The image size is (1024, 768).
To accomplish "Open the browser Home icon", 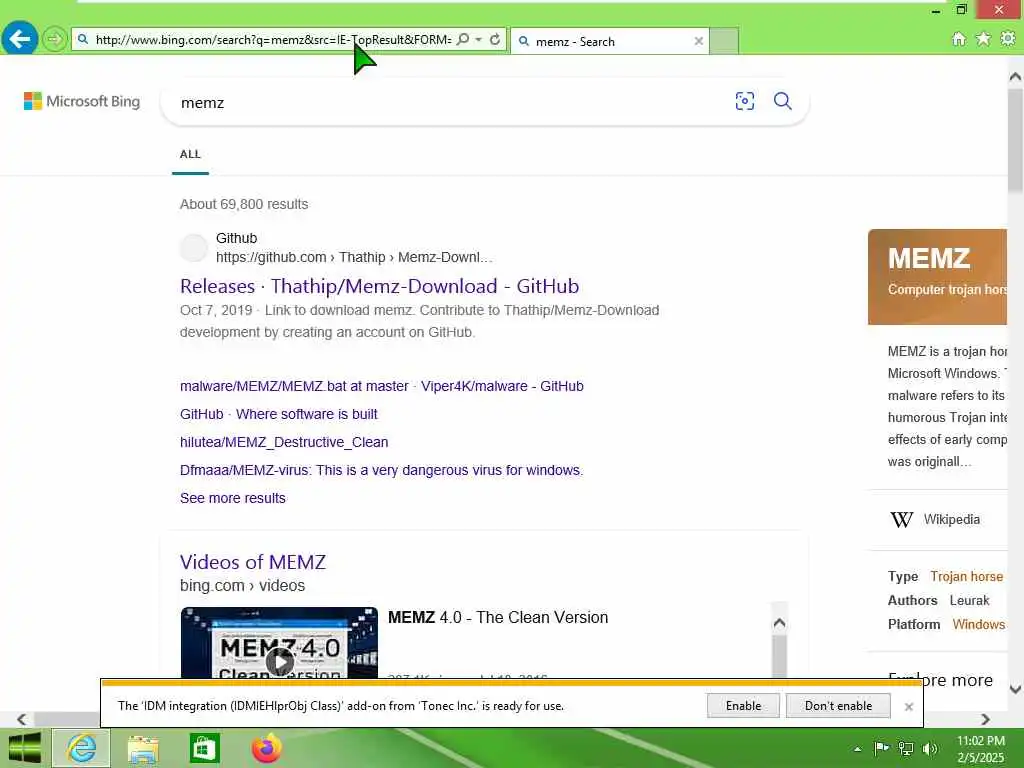I will click(959, 39).
